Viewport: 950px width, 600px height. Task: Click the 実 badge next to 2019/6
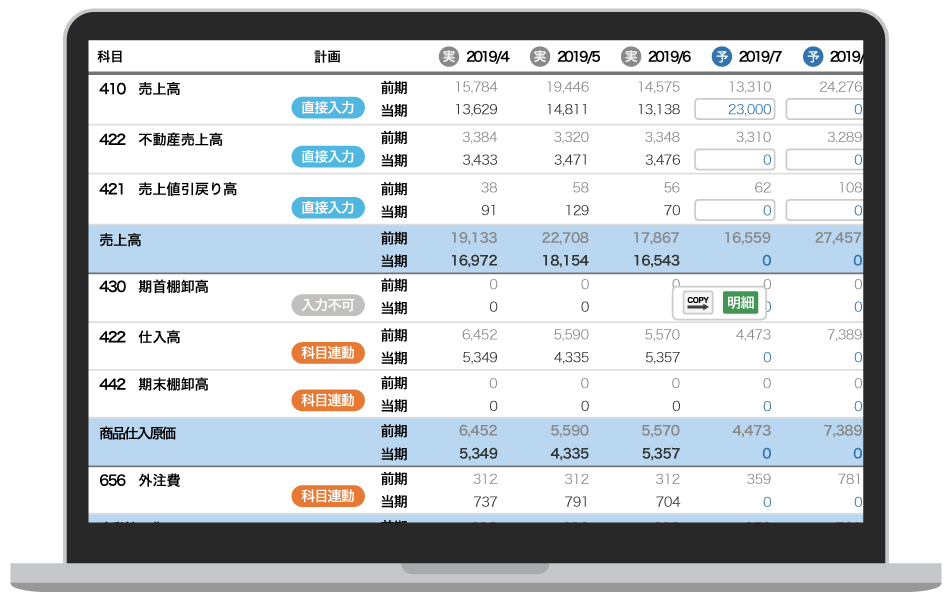(x=631, y=57)
